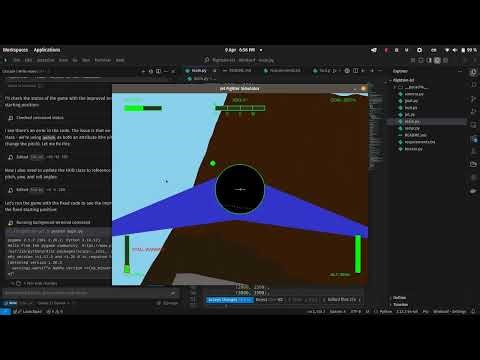Click the line and column indicator in status bar
The width and height of the screenshot is (480, 360).
coord(316,312)
